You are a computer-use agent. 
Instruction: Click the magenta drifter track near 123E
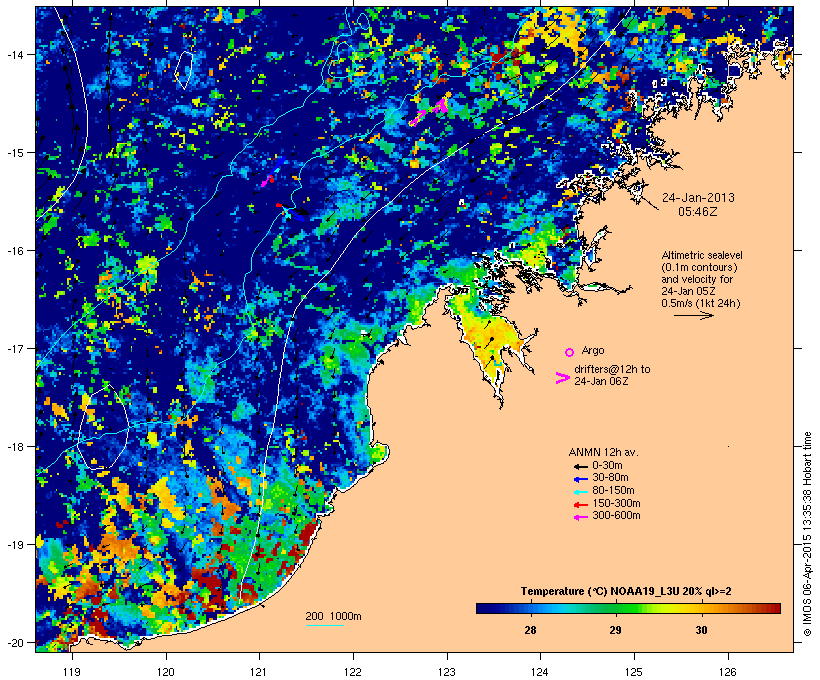[x=429, y=112]
